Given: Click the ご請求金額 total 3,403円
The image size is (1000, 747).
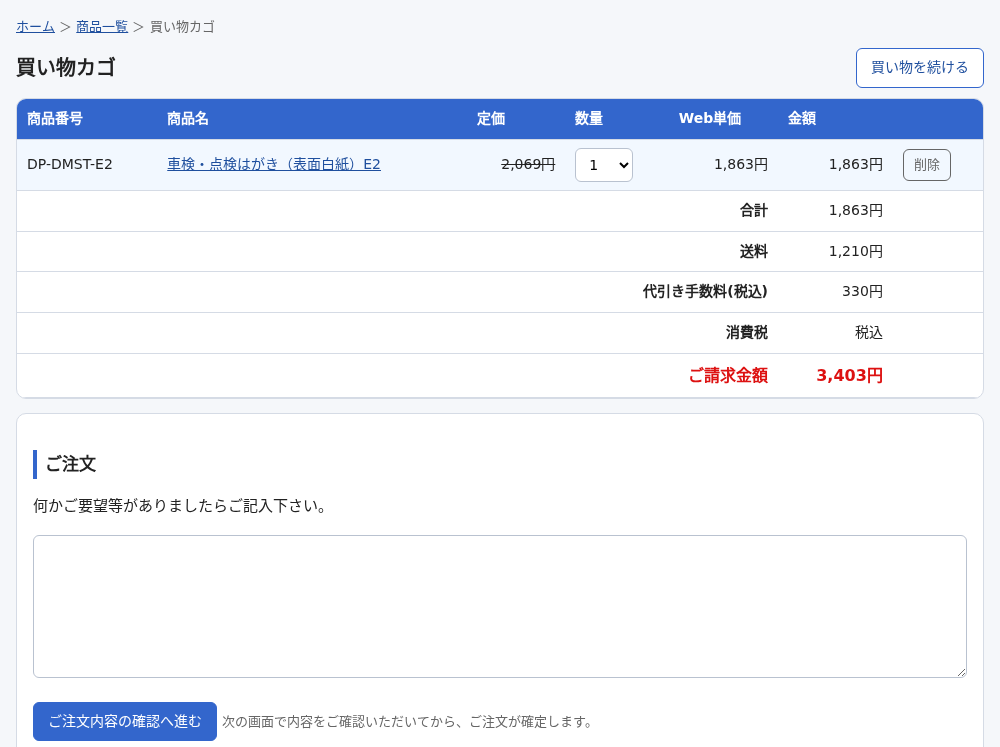Looking at the screenshot, I should [849, 375].
